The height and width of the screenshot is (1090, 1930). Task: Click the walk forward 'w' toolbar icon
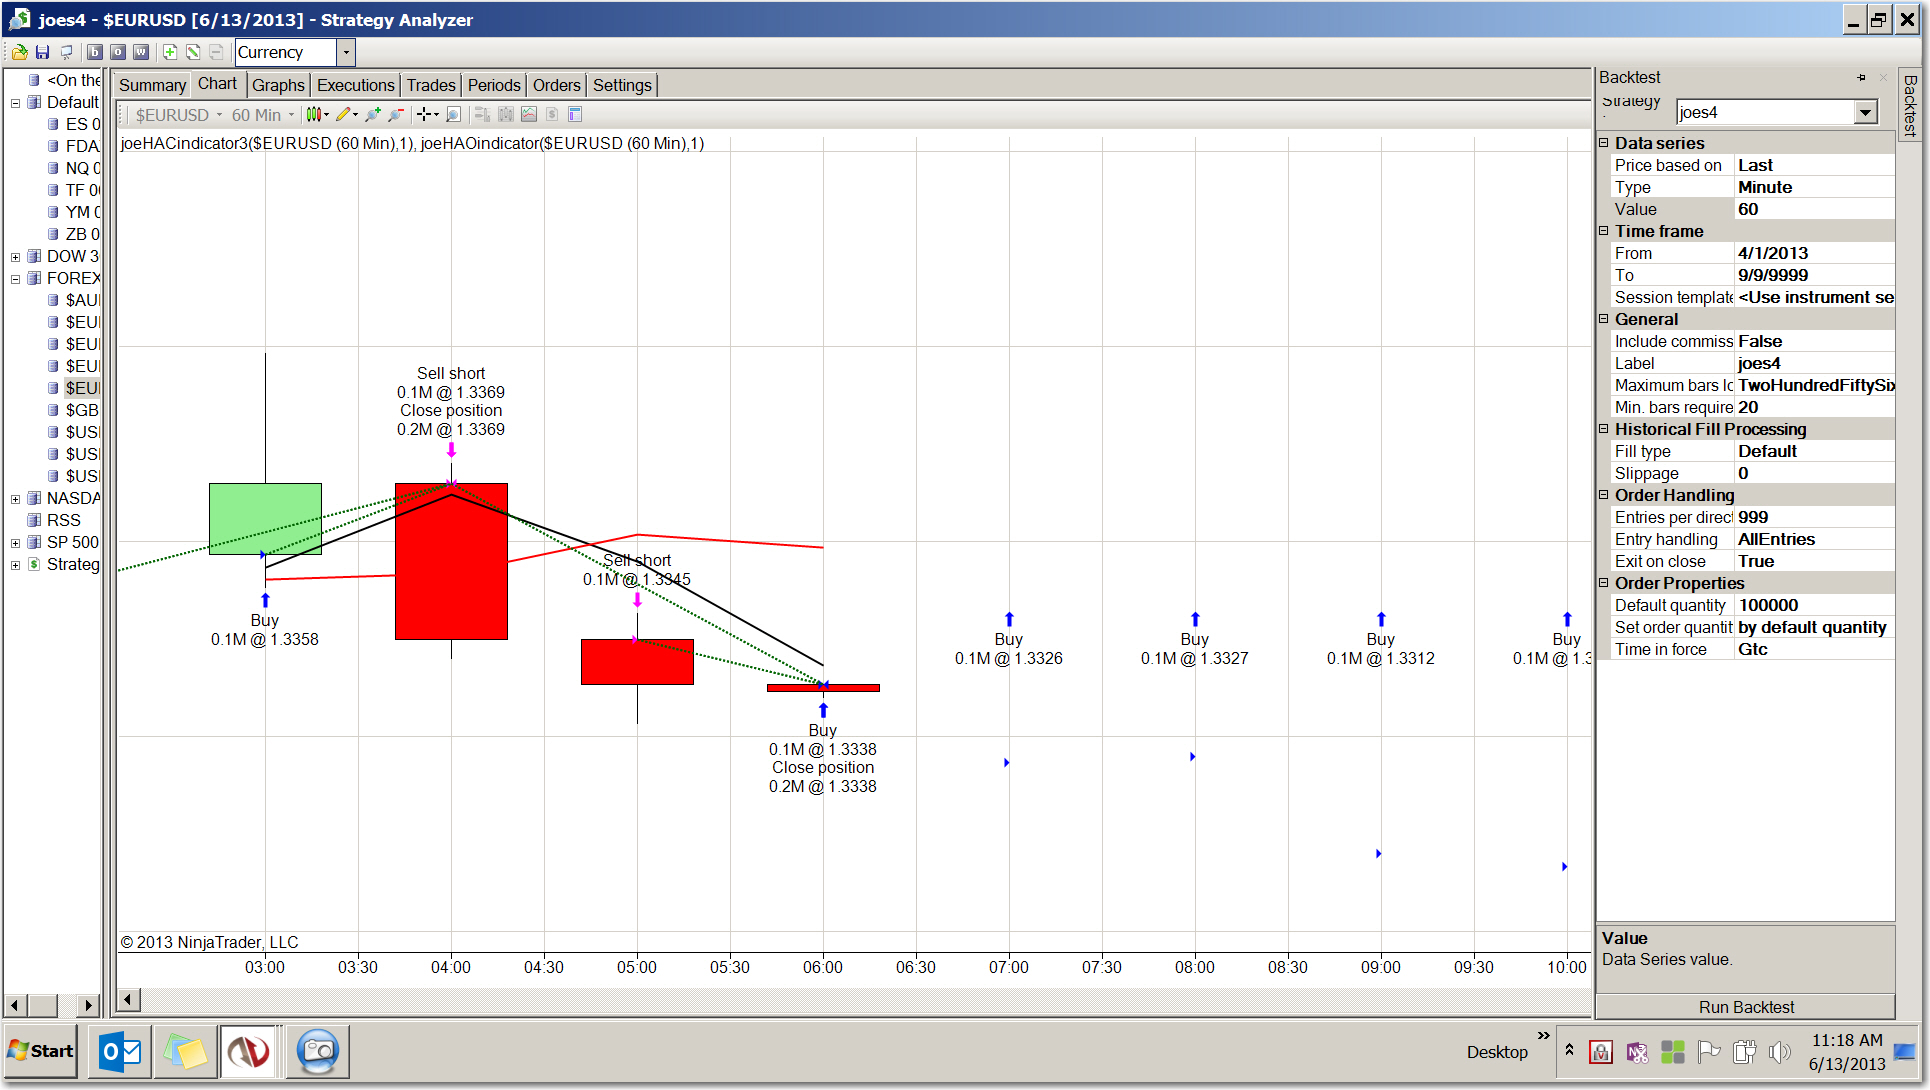coord(141,52)
